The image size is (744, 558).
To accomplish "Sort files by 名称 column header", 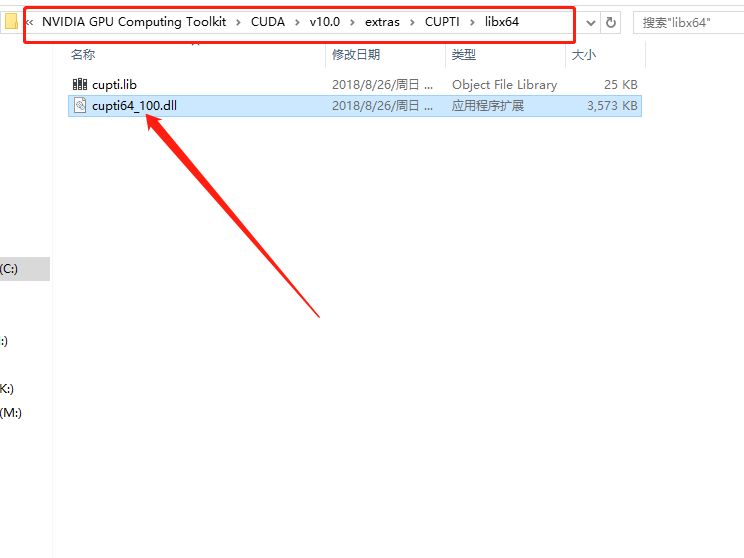I will tap(83, 55).
